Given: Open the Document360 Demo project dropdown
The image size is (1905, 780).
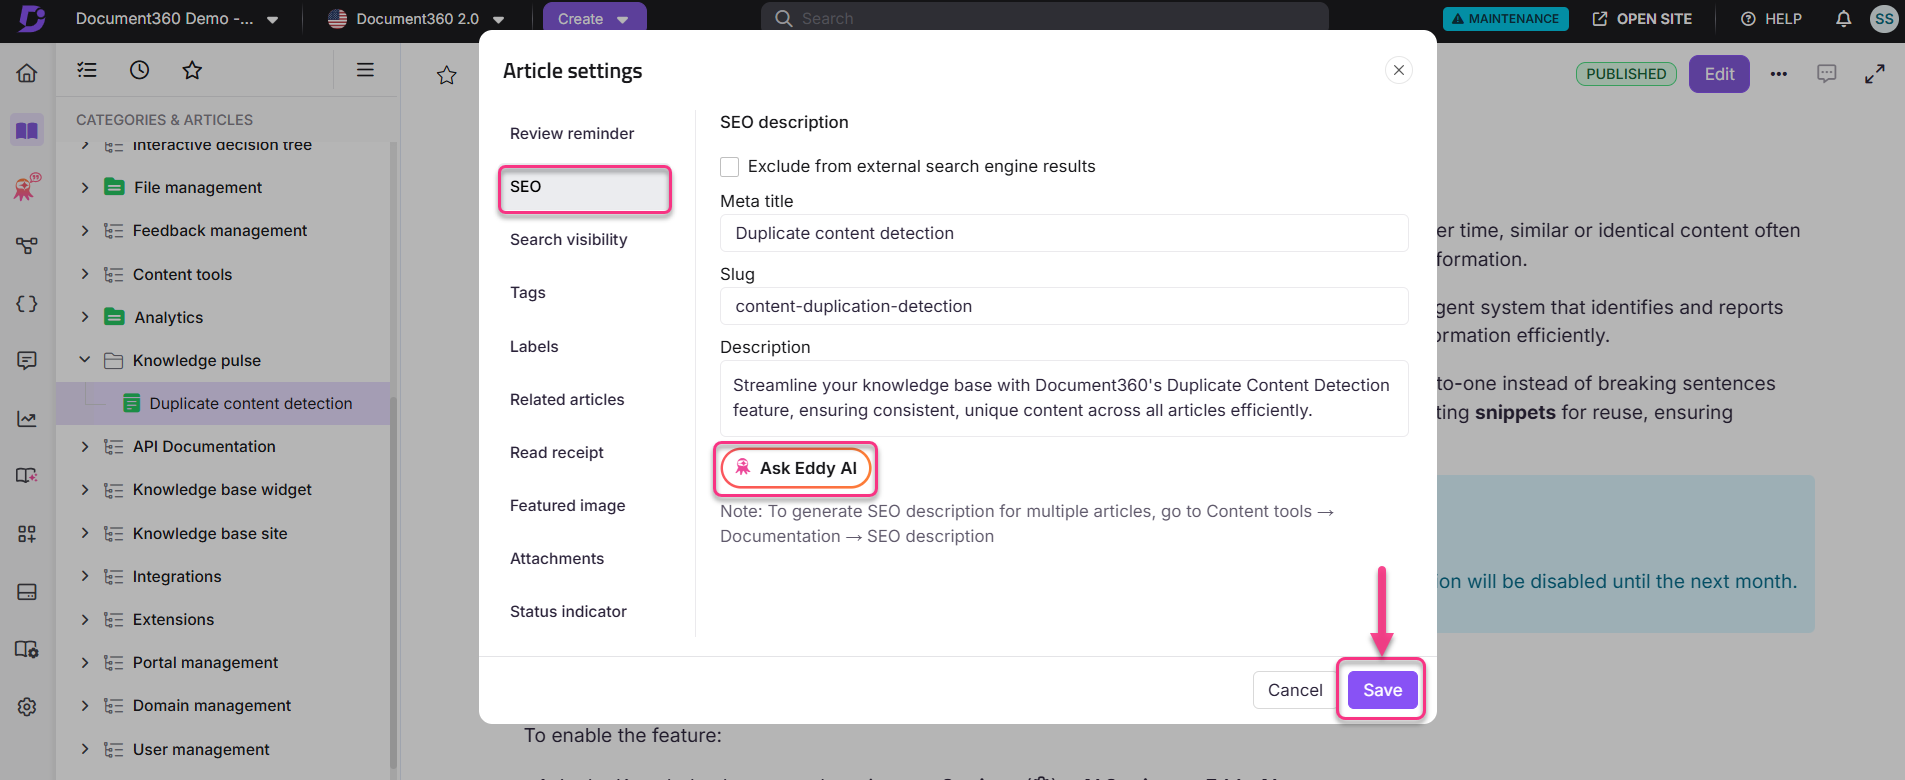Looking at the screenshot, I should point(177,19).
